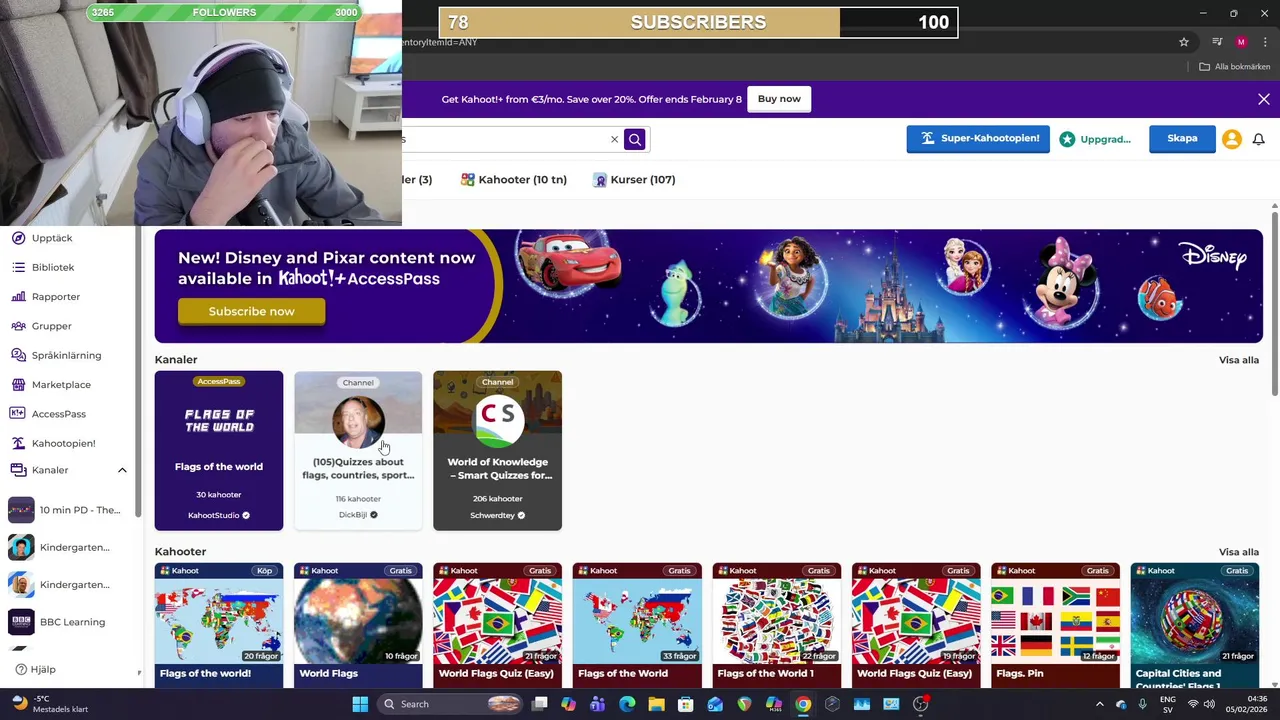The image size is (1280, 720).
Task: Click the Super-Kahootopien! button
Action: pyautogui.click(x=978, y=138)
